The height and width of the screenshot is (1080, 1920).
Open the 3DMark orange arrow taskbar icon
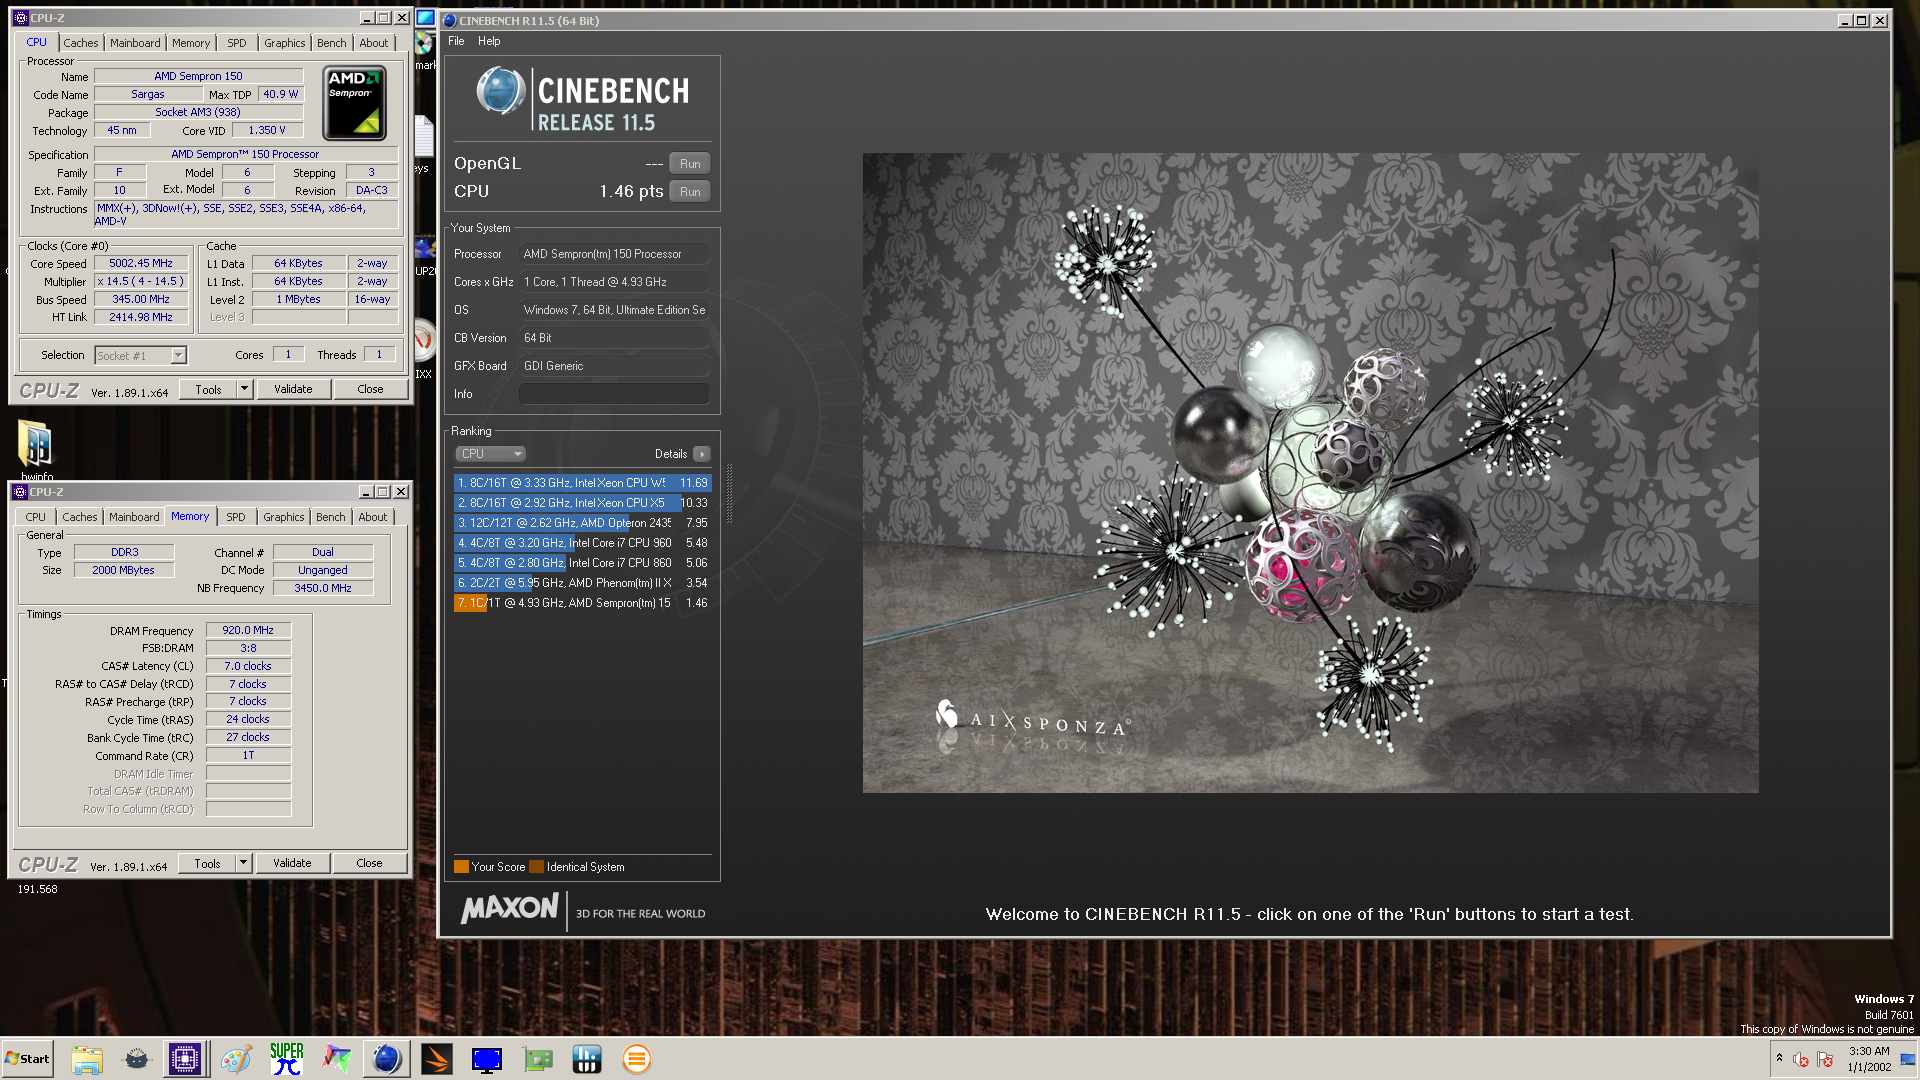tap(437, 1059)
